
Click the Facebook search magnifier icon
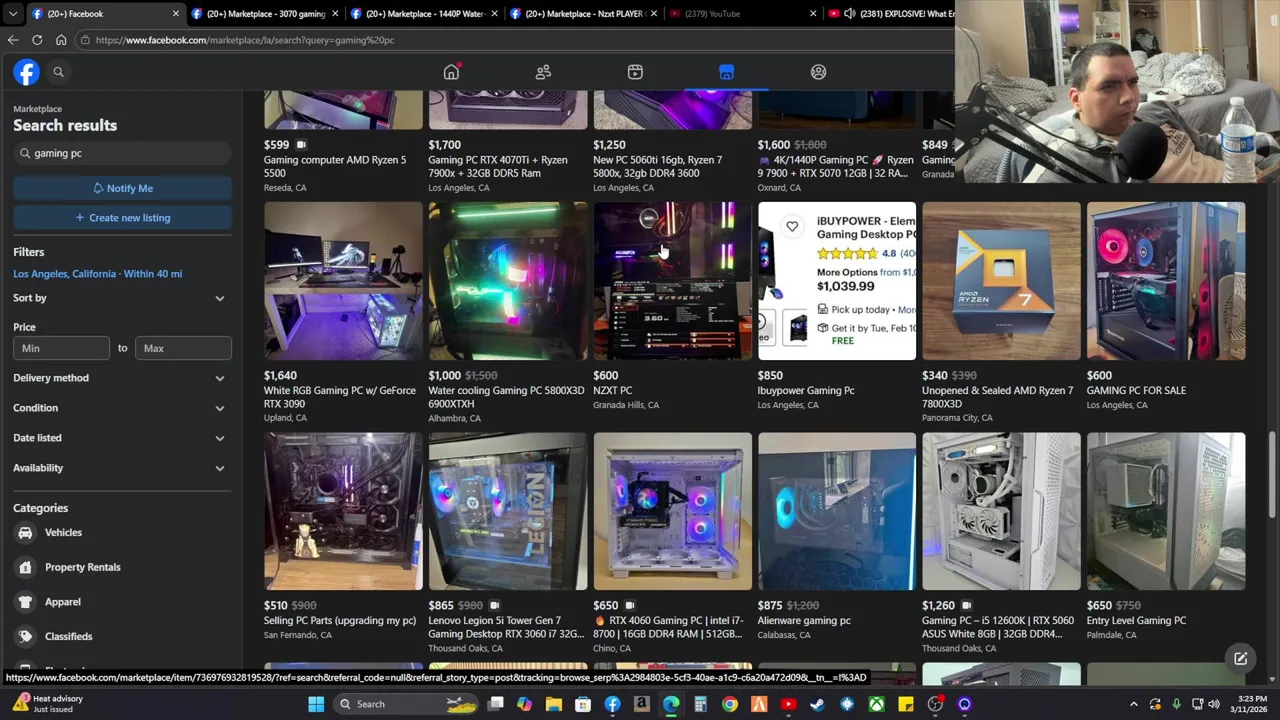coord(58,72)
